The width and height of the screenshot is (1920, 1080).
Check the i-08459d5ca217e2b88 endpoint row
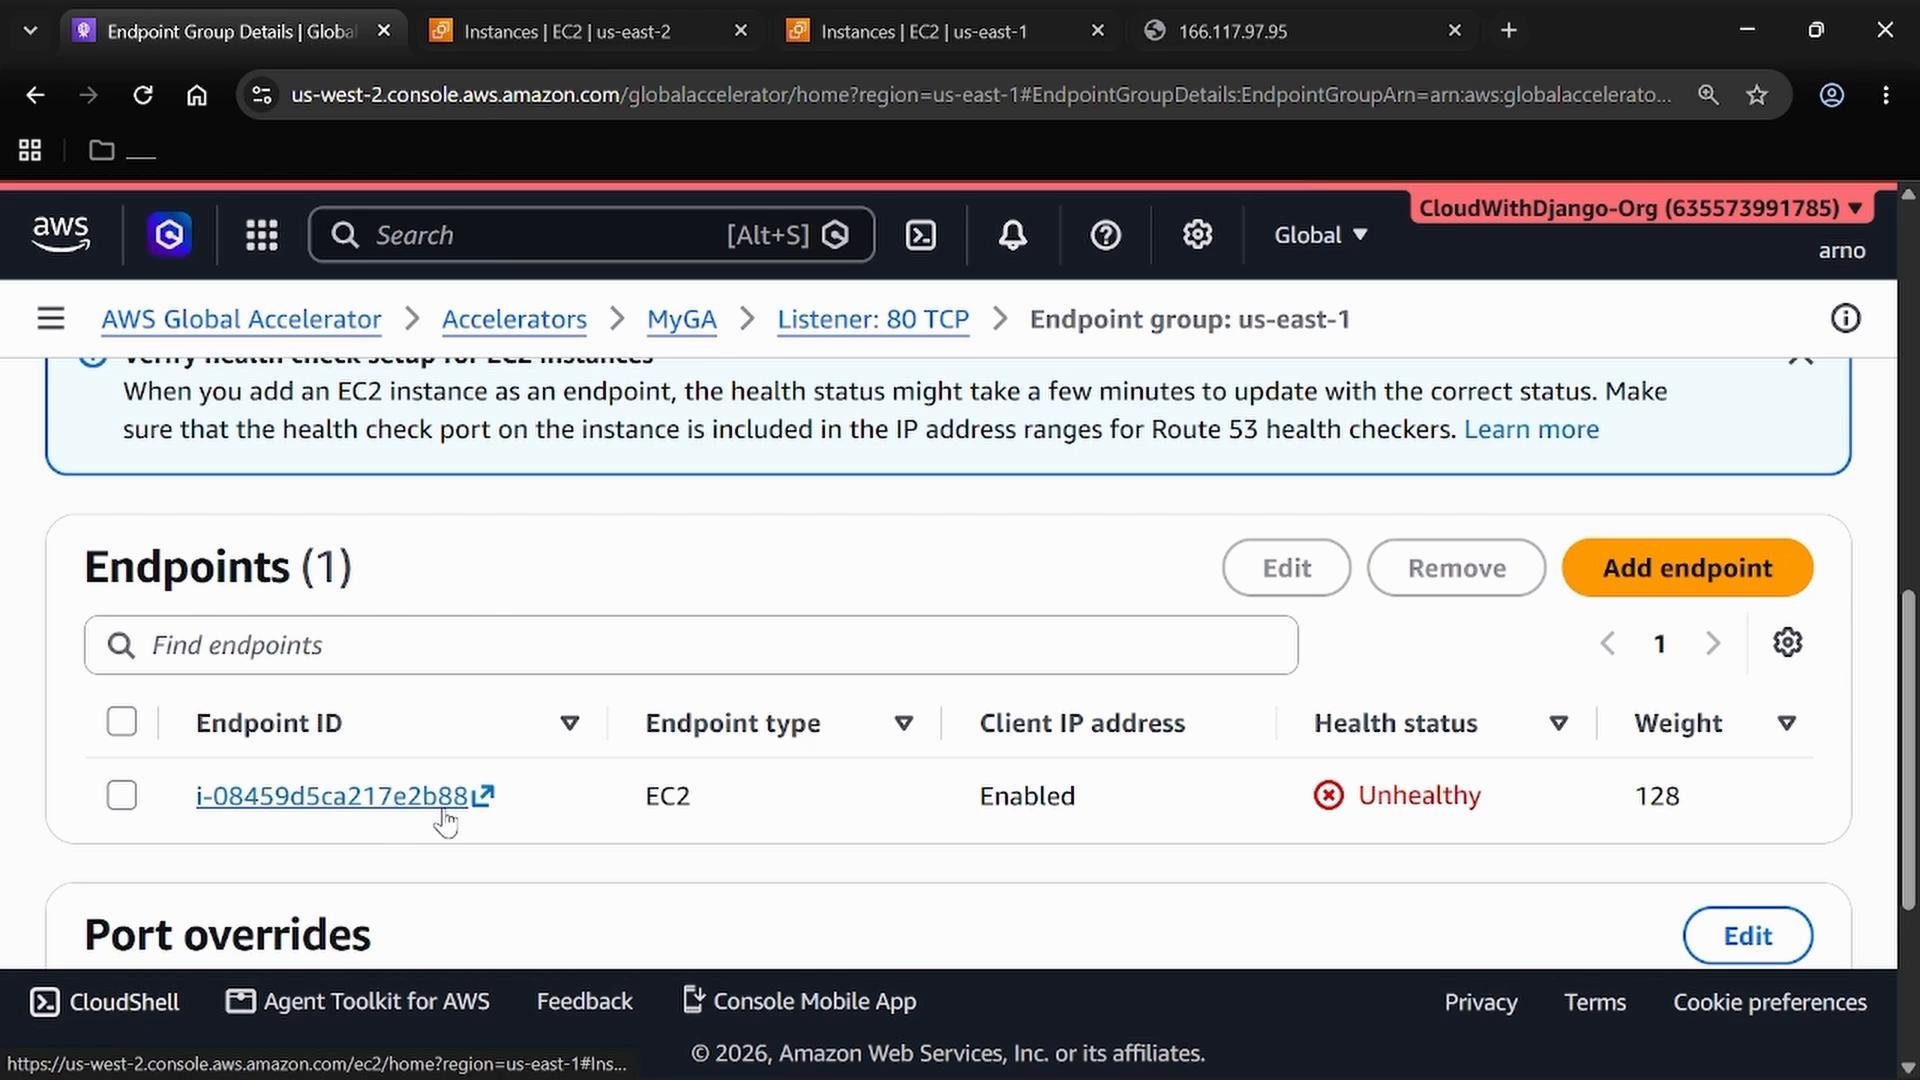pyautogui.click(x=122, y=796)
